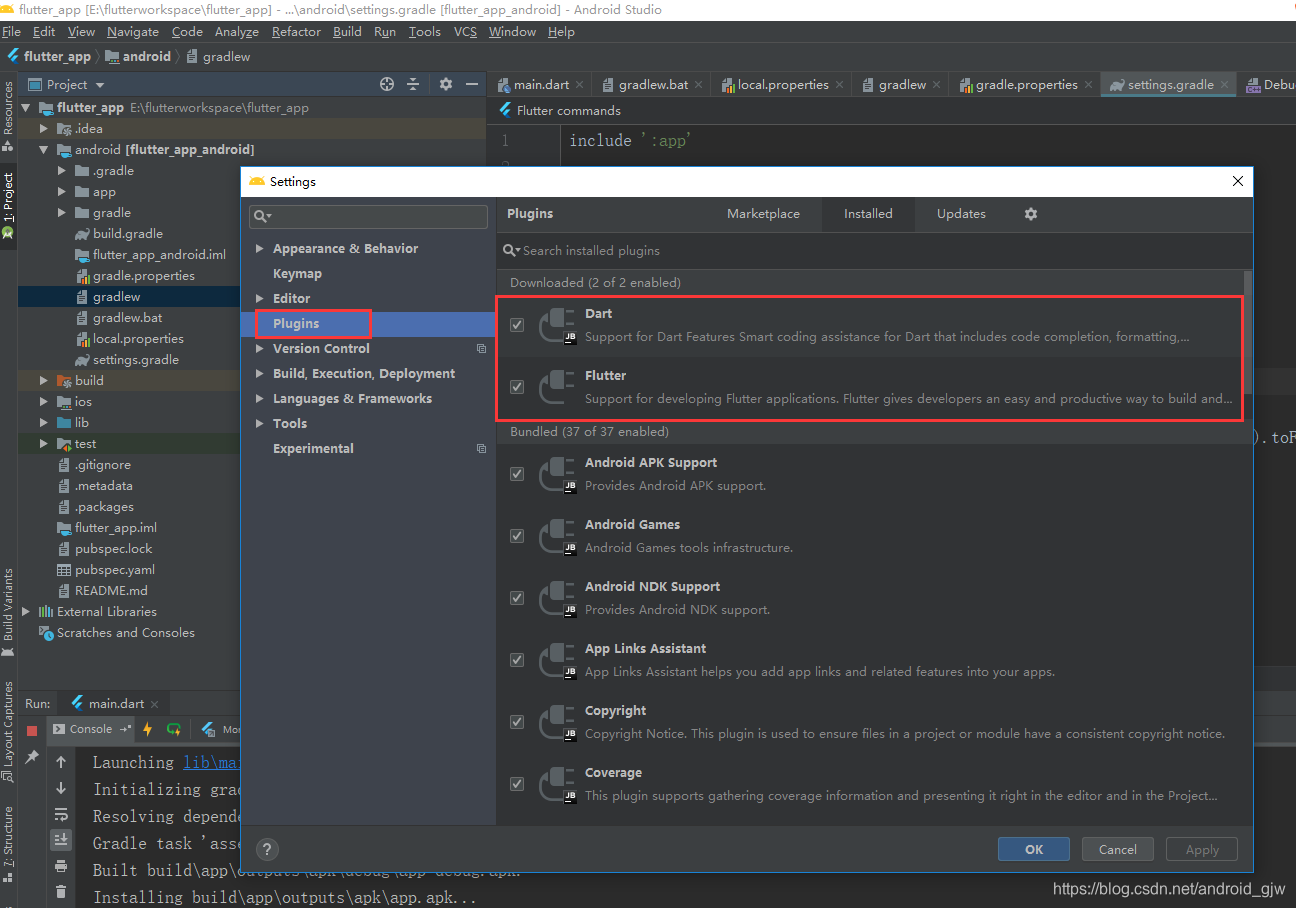Open the Marketplace tab
The image size is (1296, 908).
coord(763,214)
